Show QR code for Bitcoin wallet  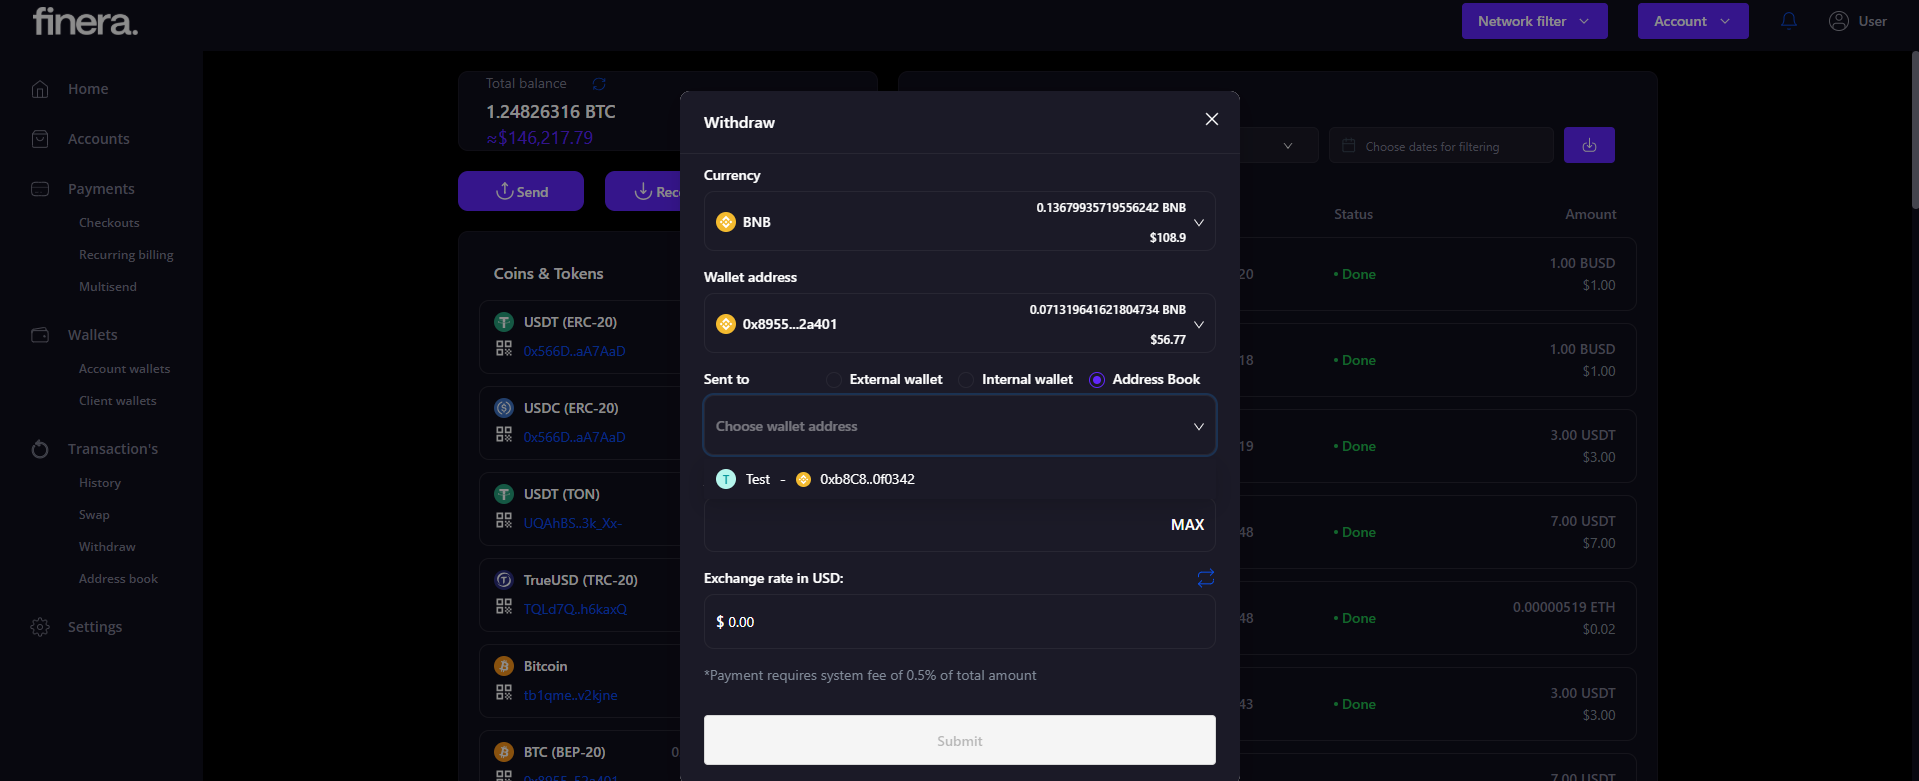(x=504, y=693)
